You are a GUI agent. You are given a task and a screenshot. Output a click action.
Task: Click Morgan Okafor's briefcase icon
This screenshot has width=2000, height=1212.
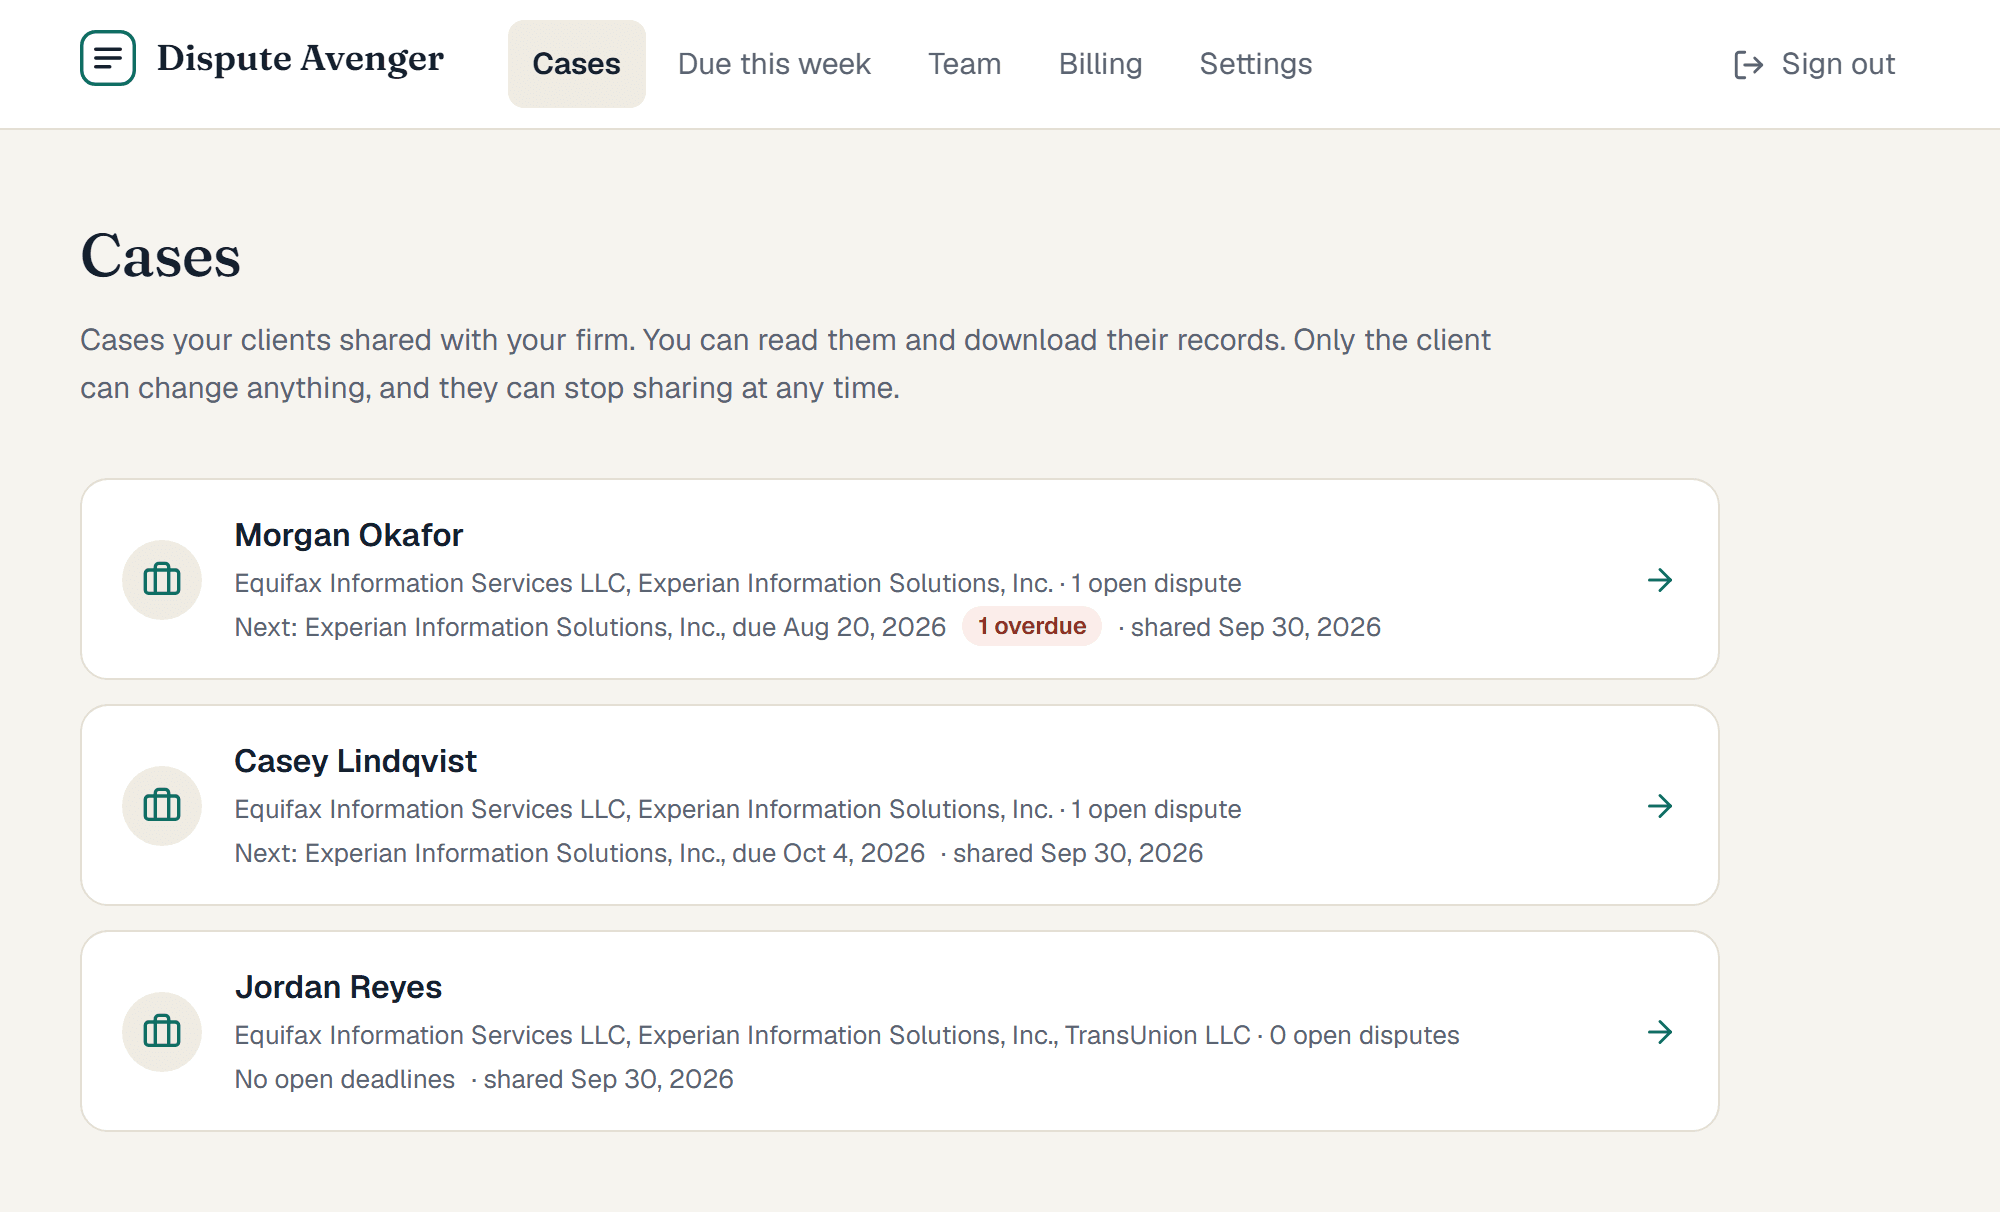coord(162,580)
